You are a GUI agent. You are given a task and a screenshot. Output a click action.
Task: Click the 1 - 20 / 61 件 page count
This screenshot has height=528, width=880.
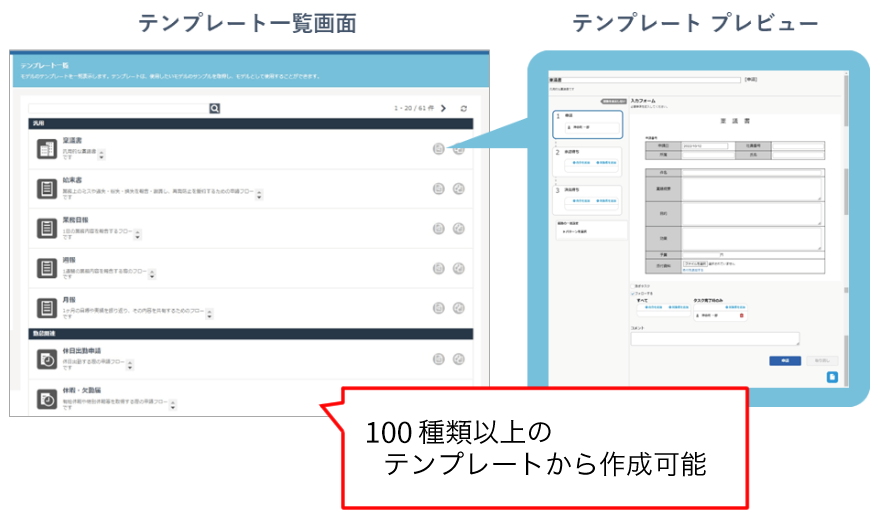click(x=414, y=108)
